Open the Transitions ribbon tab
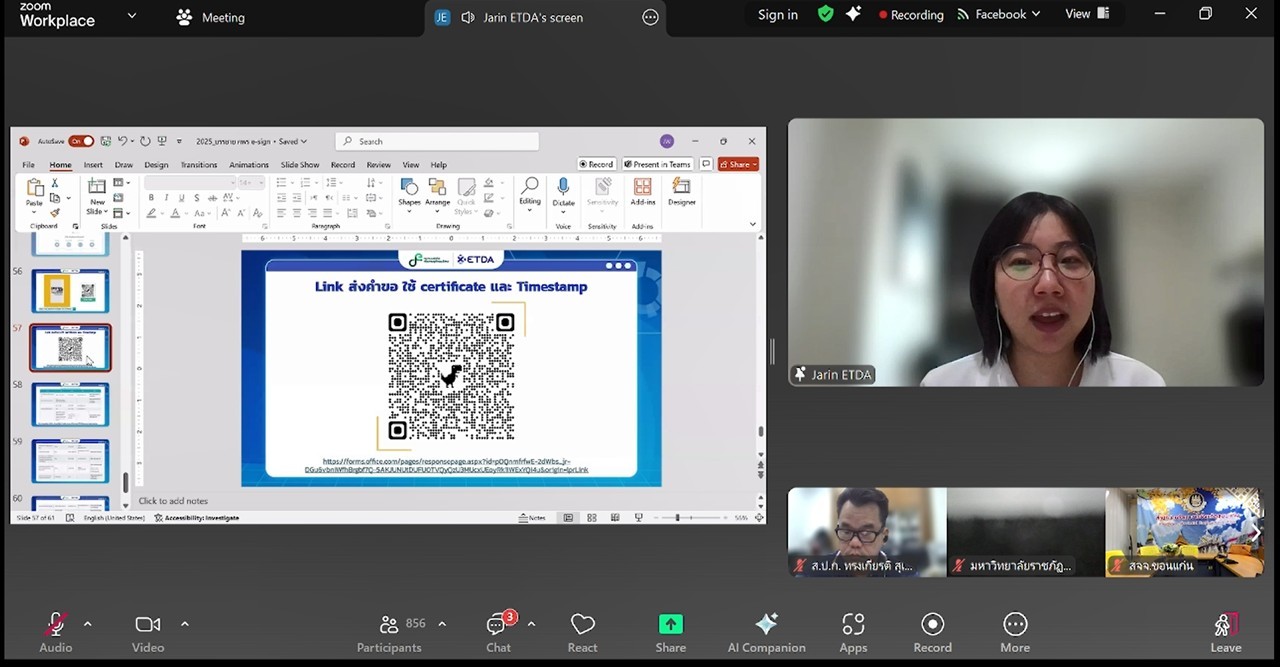The height and width of the screenshot is (668, 1280). coord(199,165)
